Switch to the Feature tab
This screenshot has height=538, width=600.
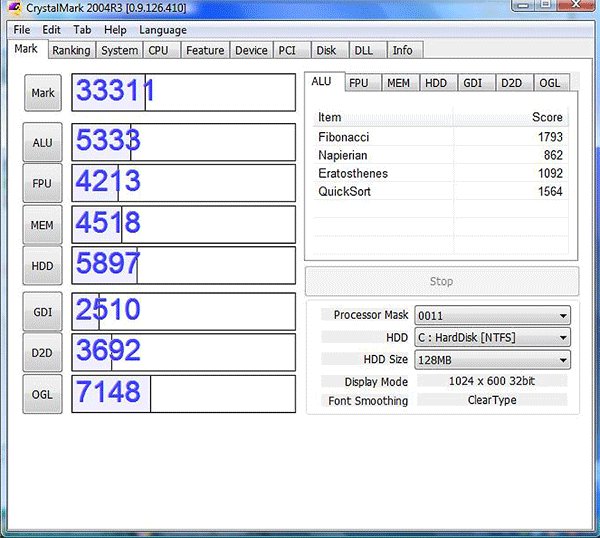[x=205, y=50]
